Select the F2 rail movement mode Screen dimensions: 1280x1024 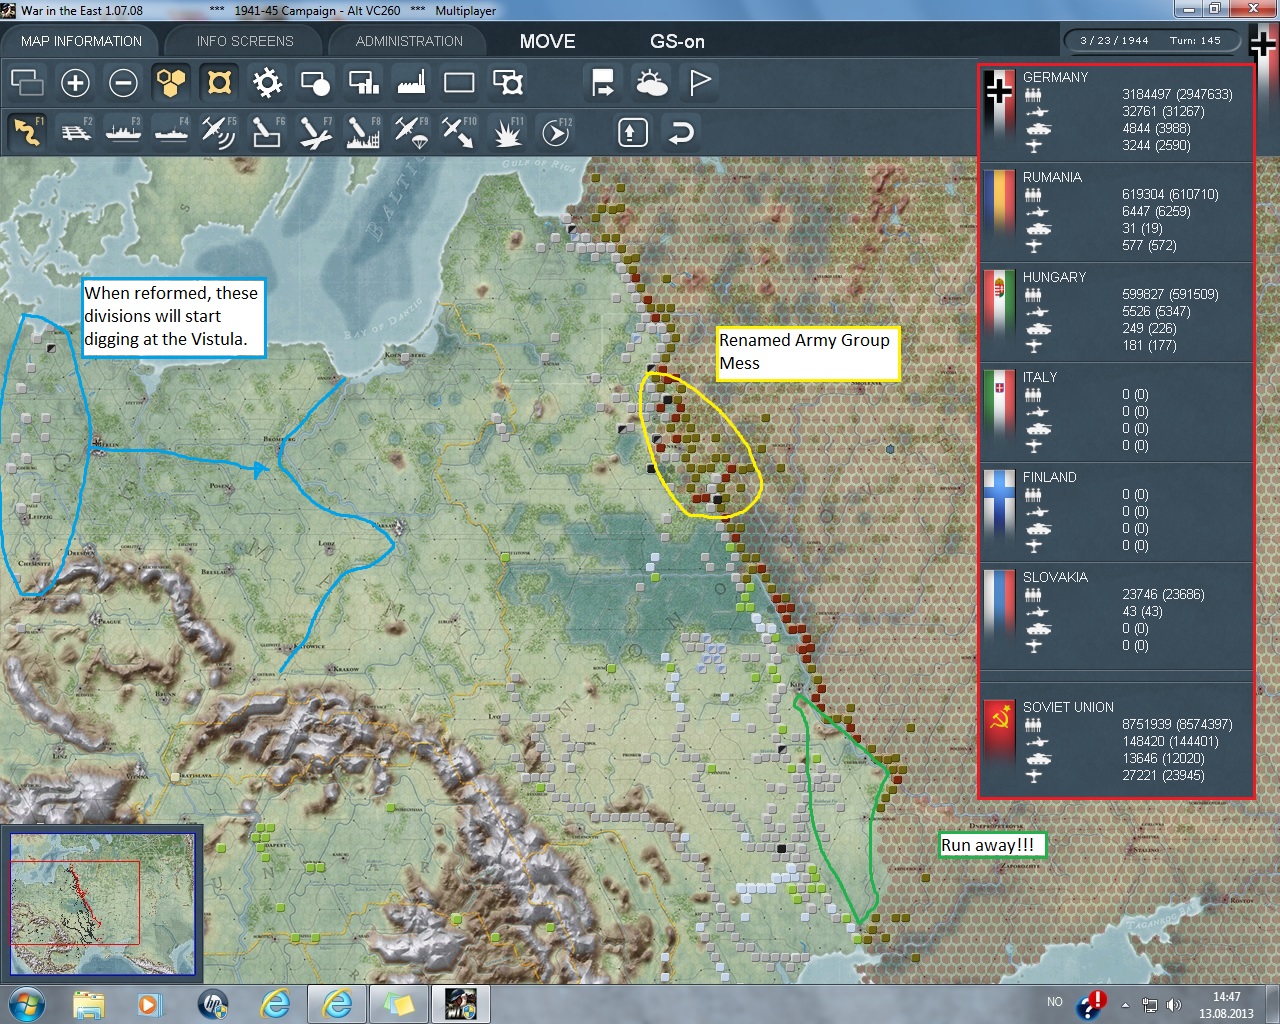76,132
